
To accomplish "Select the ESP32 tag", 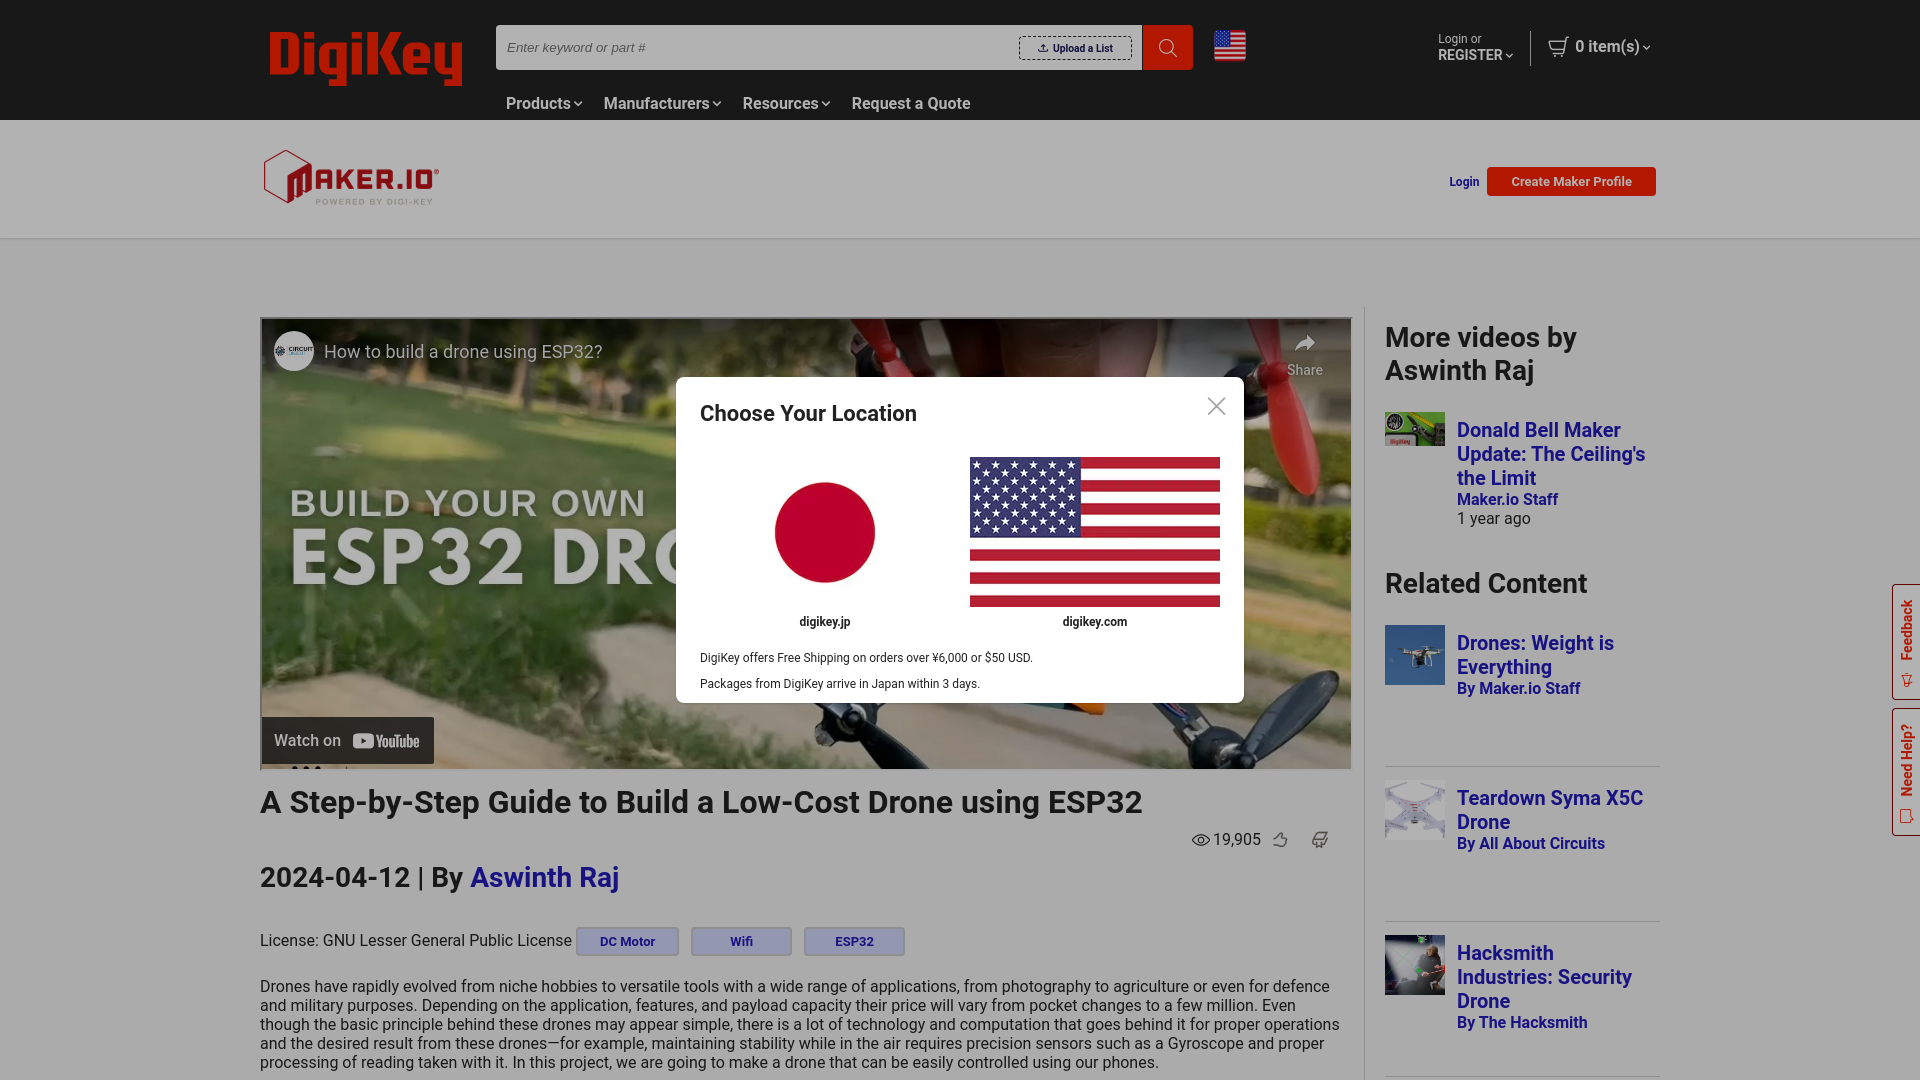I will [854, 942].
